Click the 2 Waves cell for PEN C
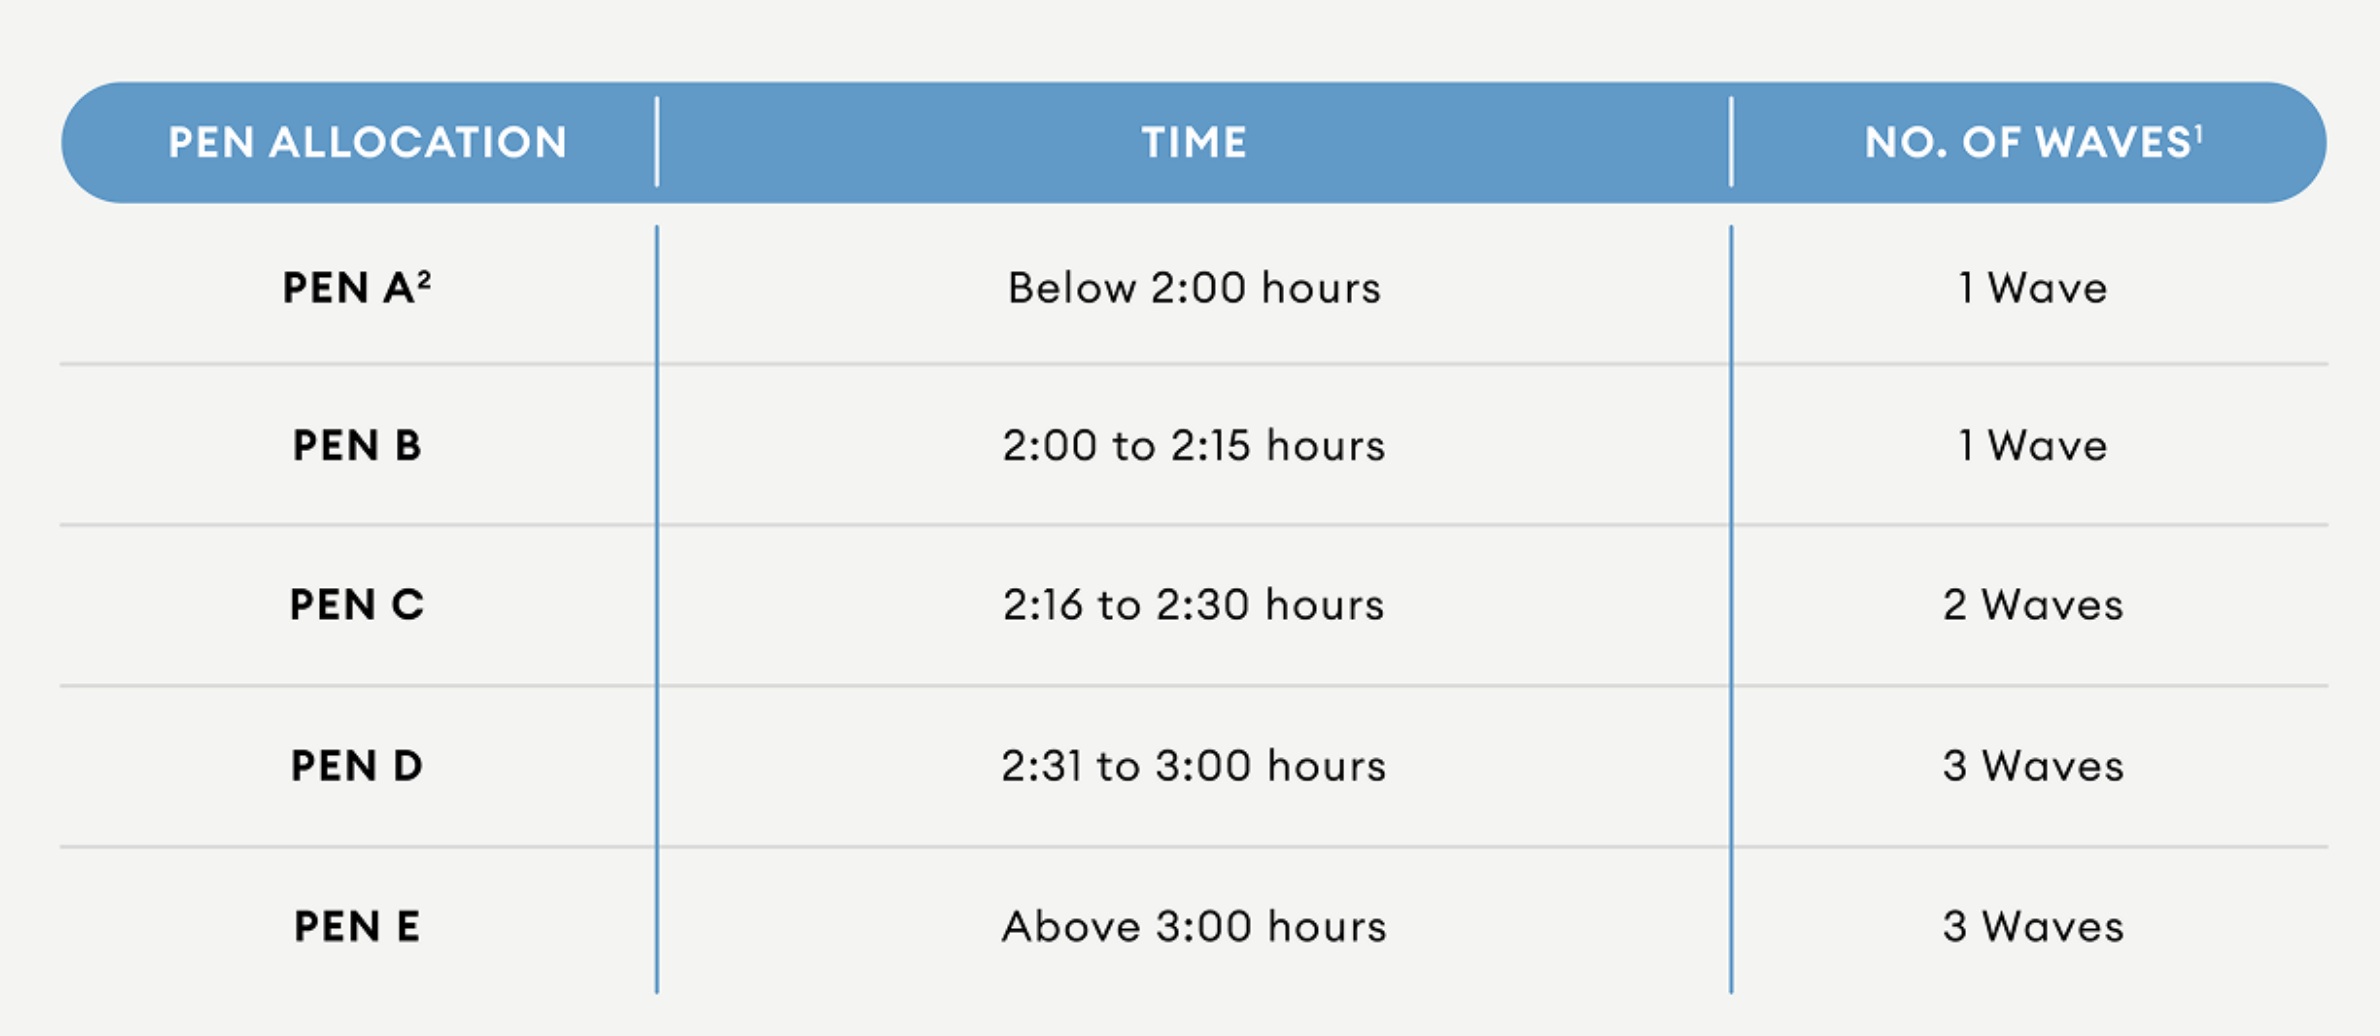This screenshot has width=2380, height=1036. tap(2032, 605)
